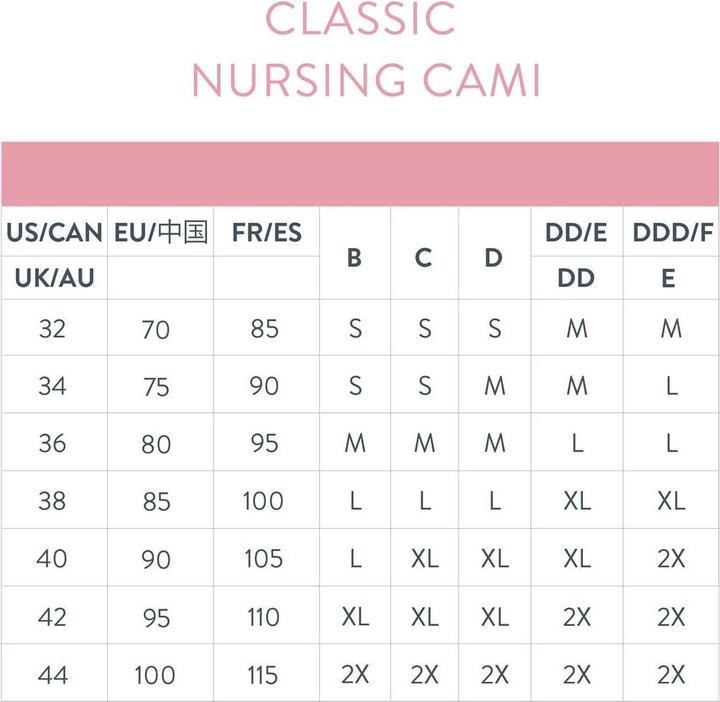Select the C cup column header
The height and width of the screenshot is (702, 720).
pyautogui.click(x=423, y=258)
